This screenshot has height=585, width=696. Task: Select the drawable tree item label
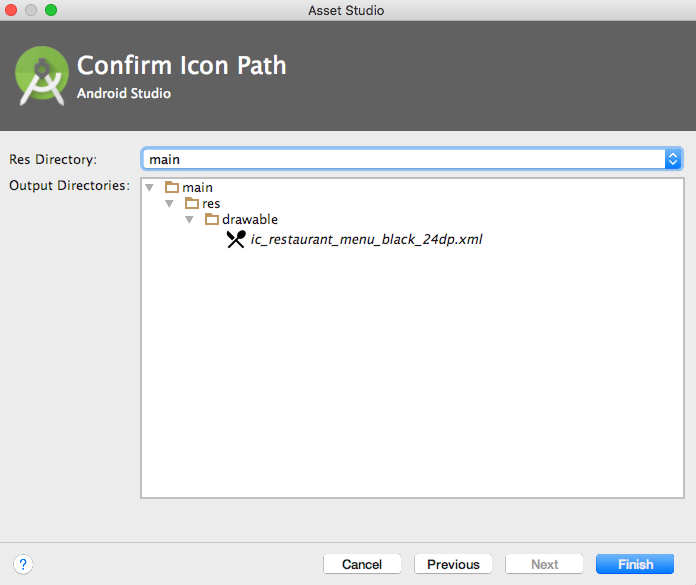pyautogui.click(x=250, y=219)
